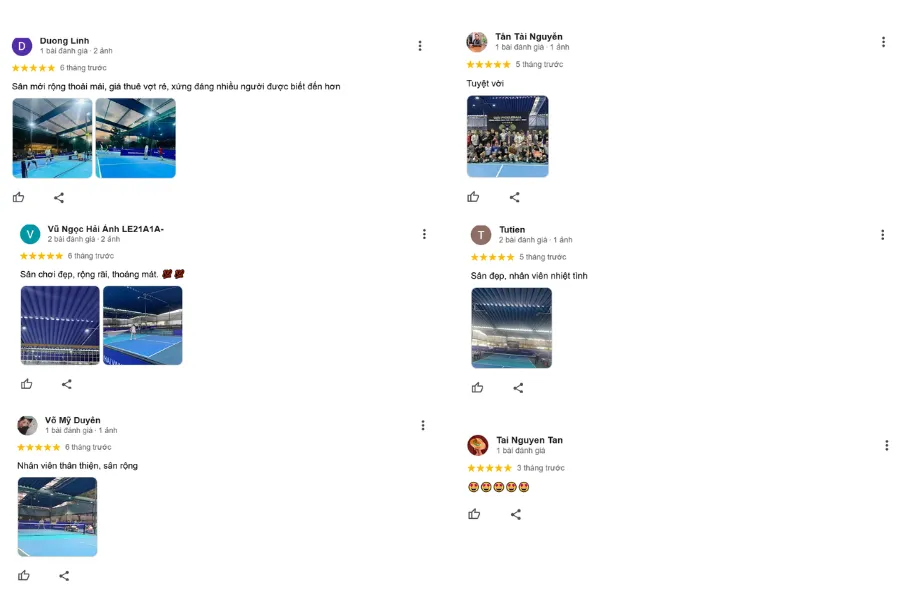Share Tai Nguyen Tan's review
The image size is (900, 600).
516,514
